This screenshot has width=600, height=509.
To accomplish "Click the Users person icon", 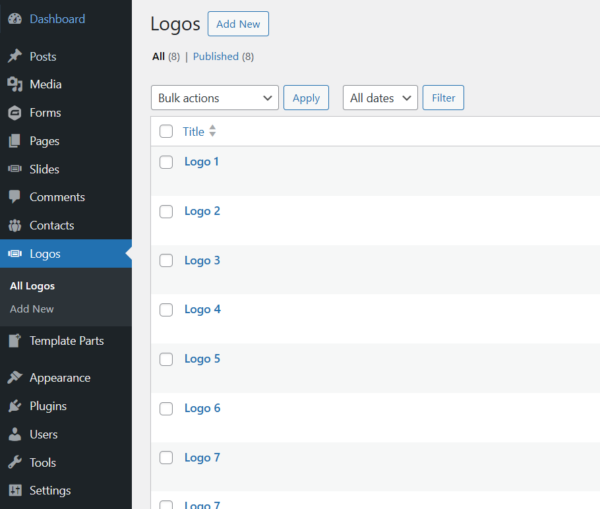I will tap(15, 434).
